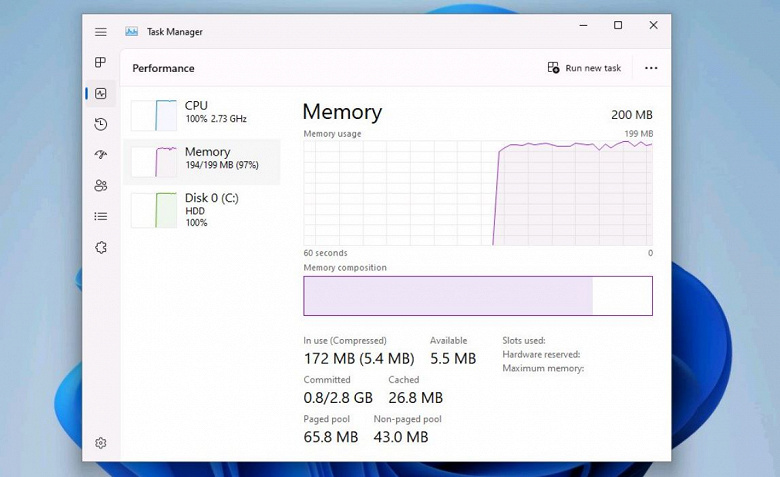
Task: Open the App history page icon
Action: pos(100,124)
